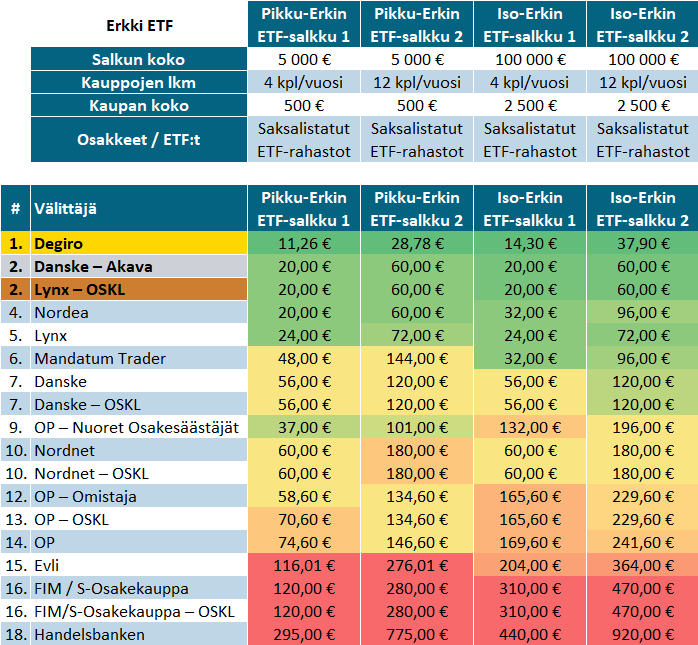Viewport: 698px width, 645px height.
Task: Select the '4.' rank number of Nordea
Action: pyautogui.click(x=16, y=312)
